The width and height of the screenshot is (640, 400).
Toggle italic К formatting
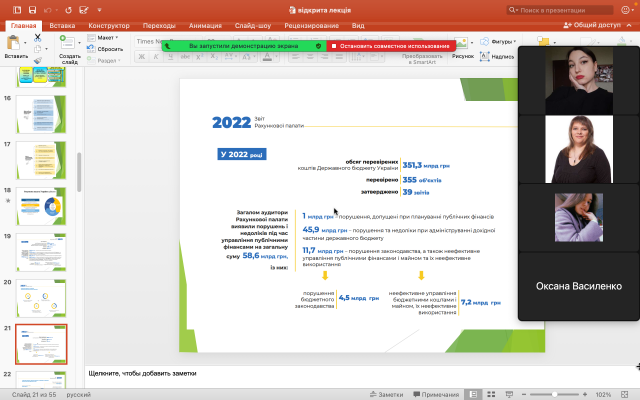156,57
